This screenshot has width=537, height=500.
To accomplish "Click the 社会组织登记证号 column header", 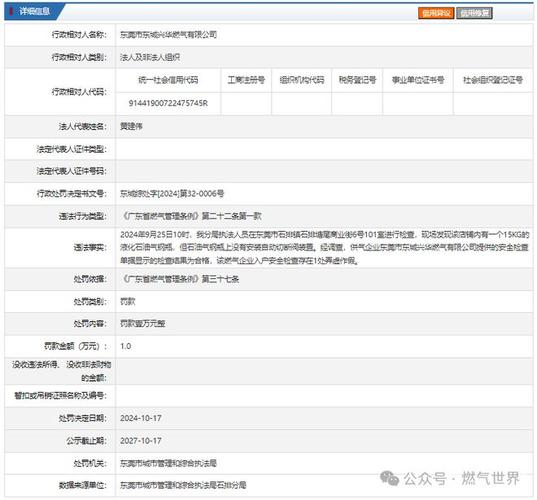I will pyautogui.click(x=493, y=80).
